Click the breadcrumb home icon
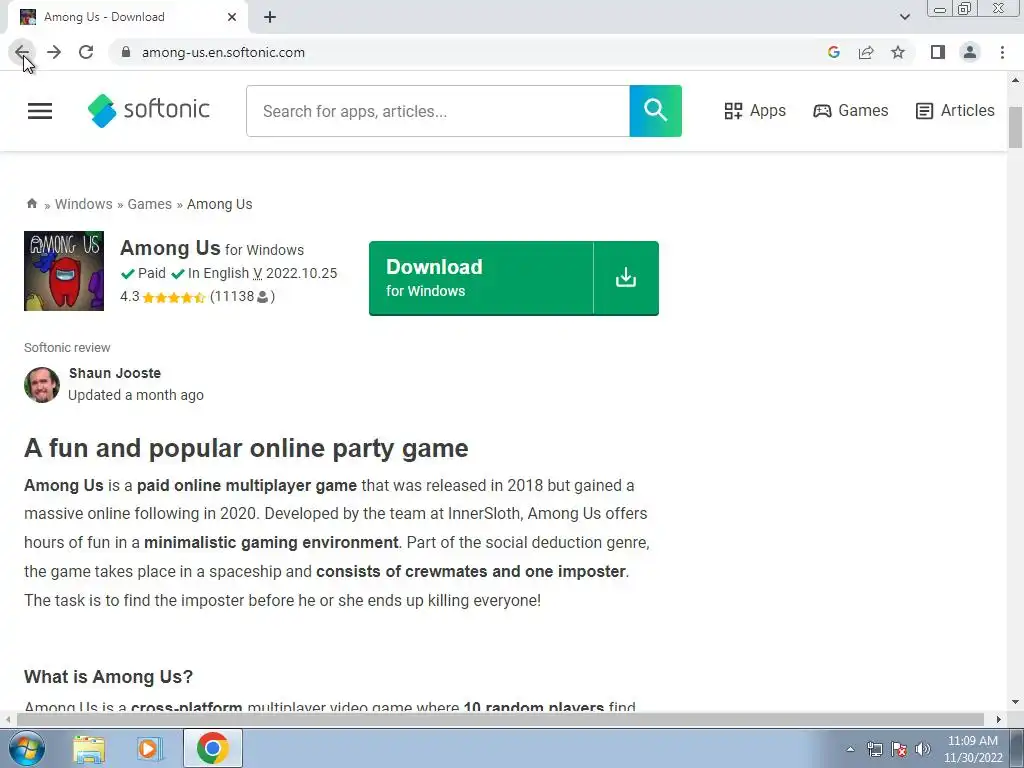The image size is (1024, 768). [x=31, y=203]
